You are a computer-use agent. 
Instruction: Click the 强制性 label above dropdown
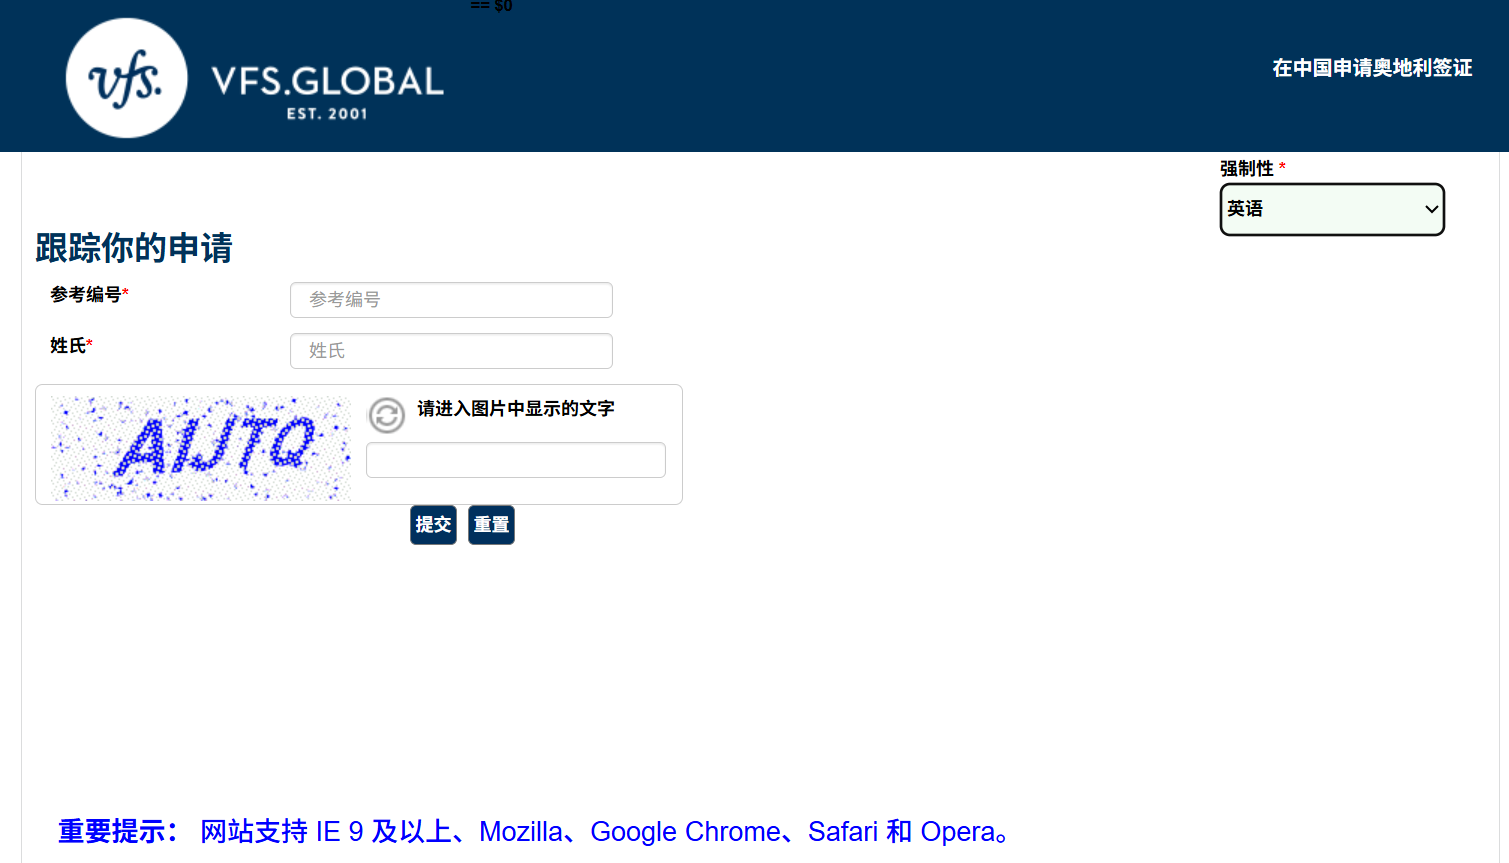1246,168
